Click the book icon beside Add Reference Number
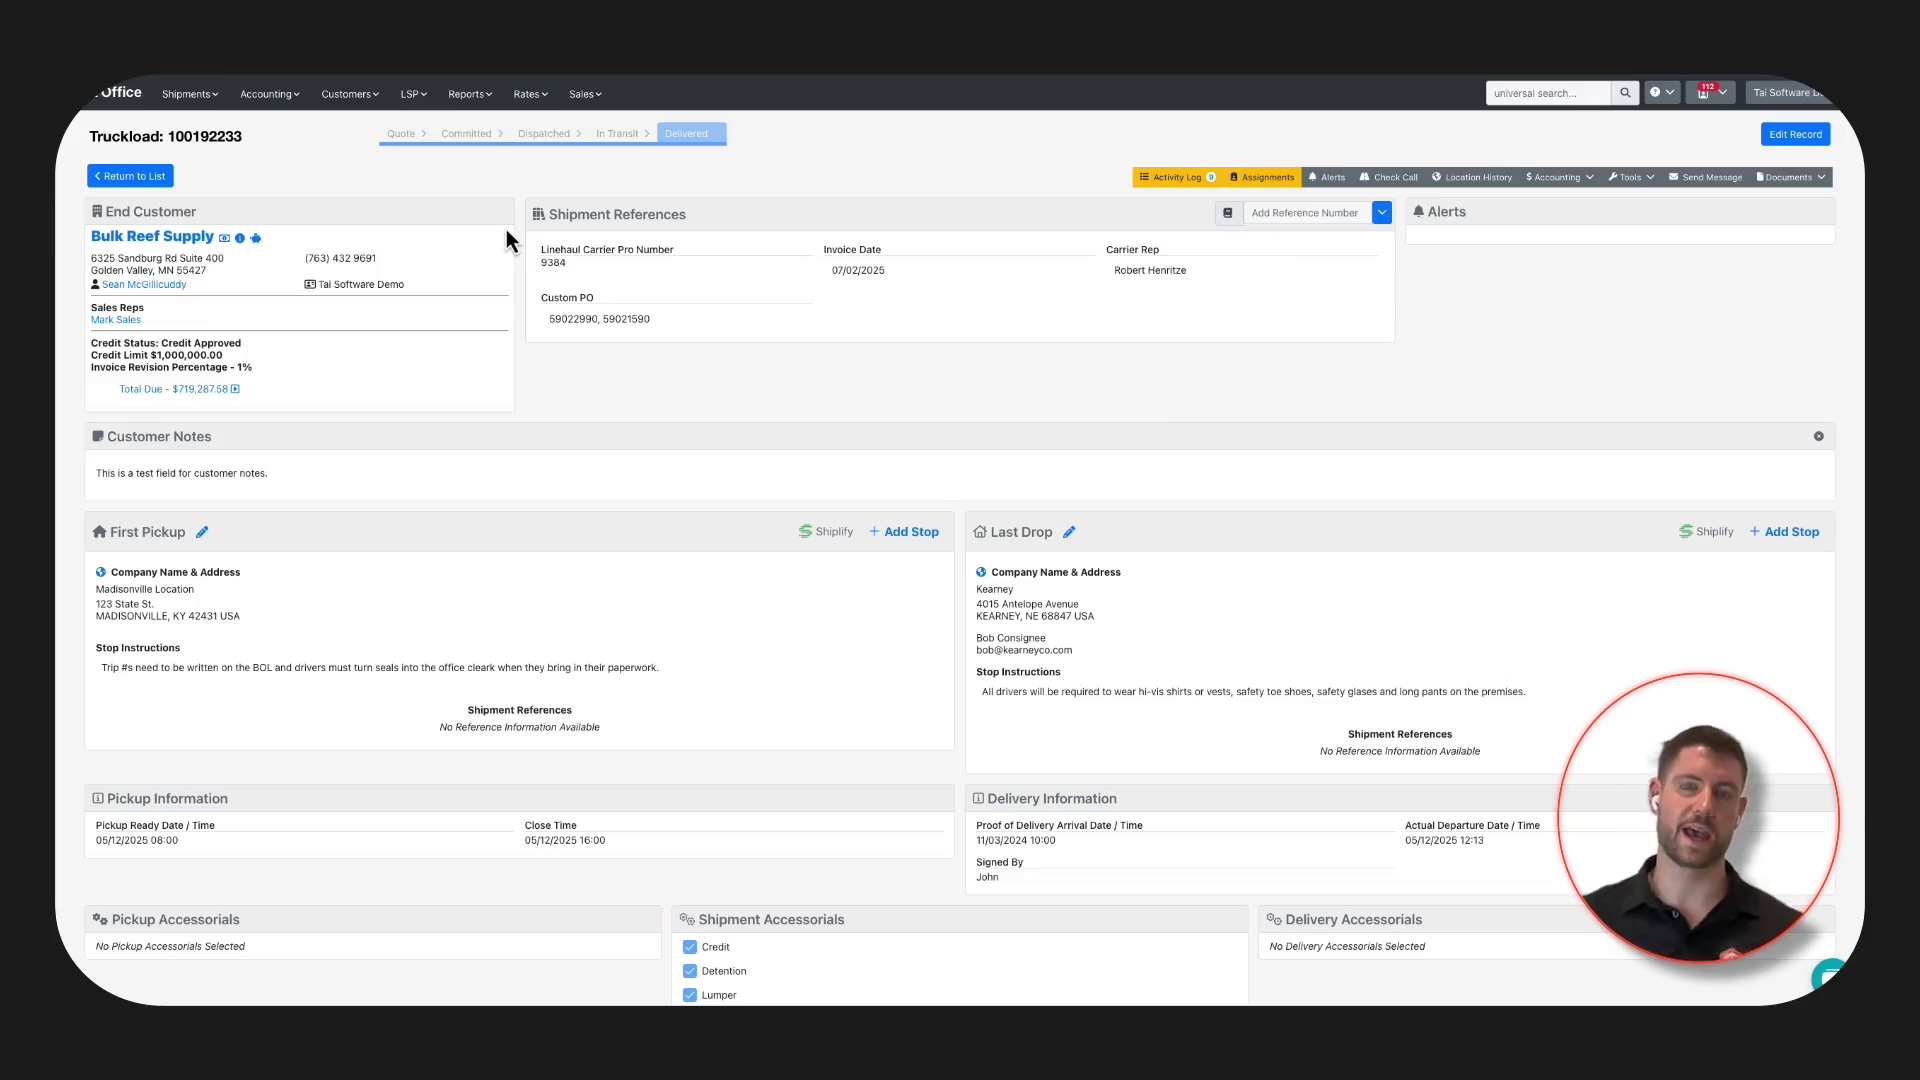 pyautogui.click(x=1228, y=213)
